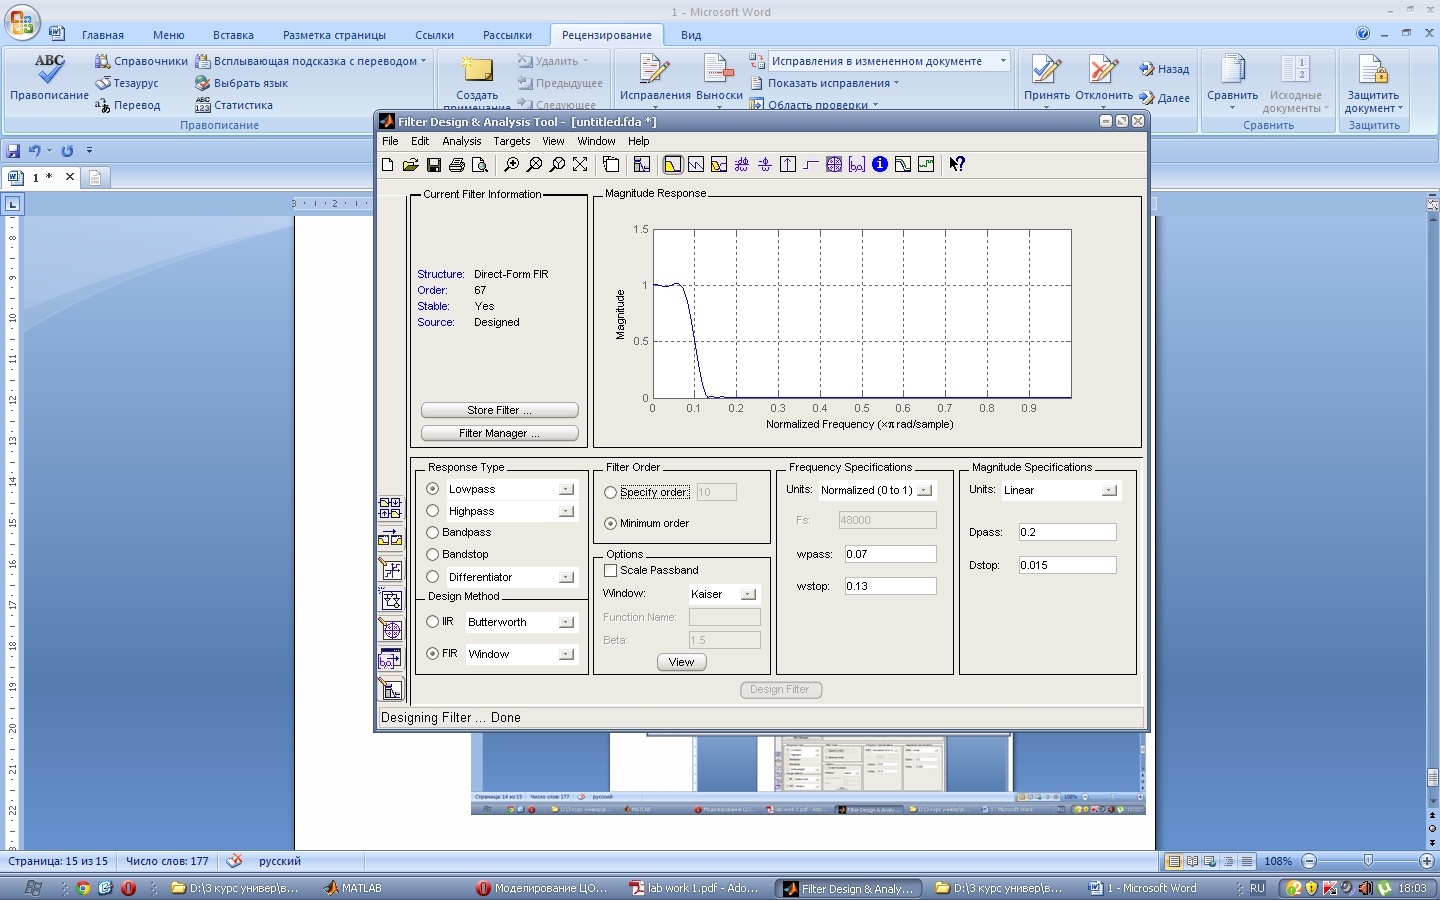Click the Store Filter button
Screen dimensions: 1440x900
(x=500, y=411)
